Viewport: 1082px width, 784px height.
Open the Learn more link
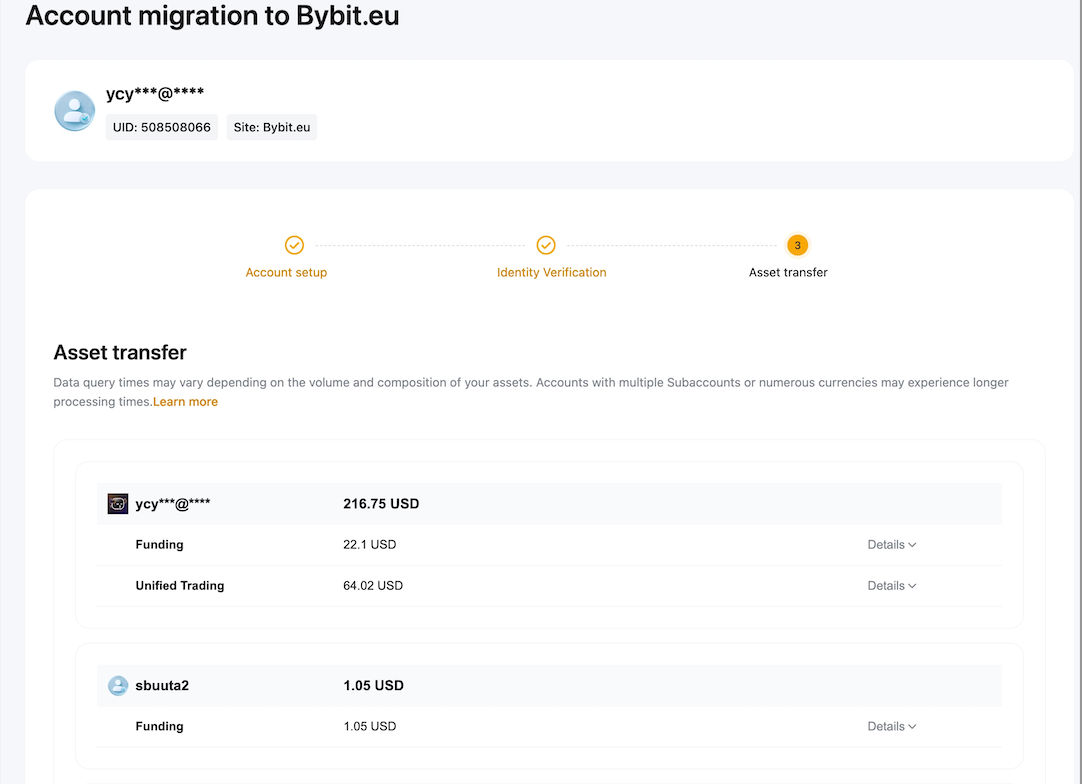pos(185,402)
